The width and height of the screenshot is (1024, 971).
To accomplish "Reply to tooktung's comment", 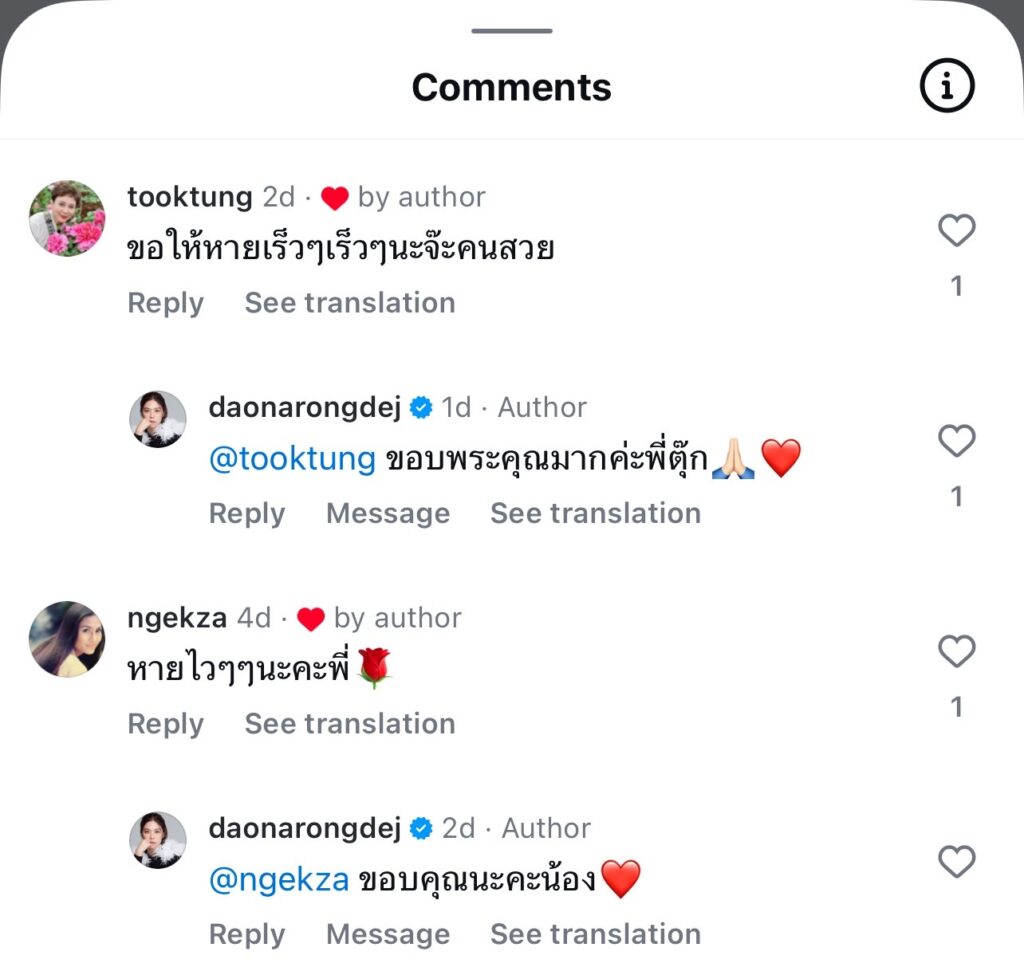I will click(165, 303).
